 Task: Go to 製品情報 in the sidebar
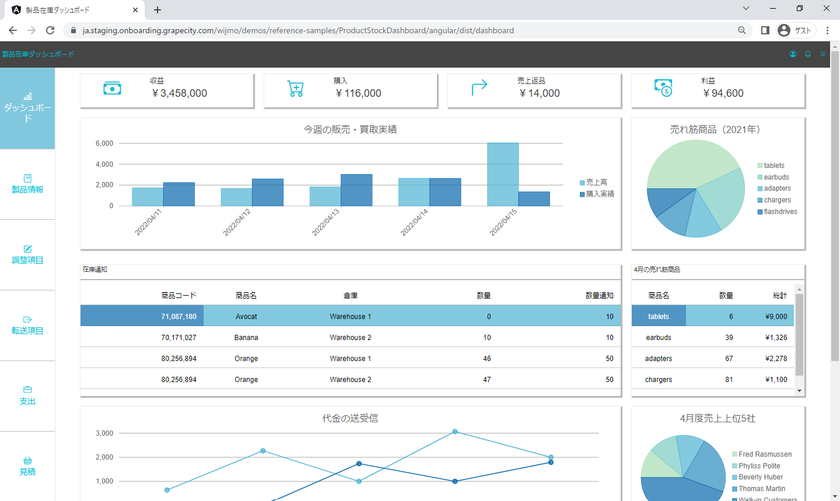[27, 184]
